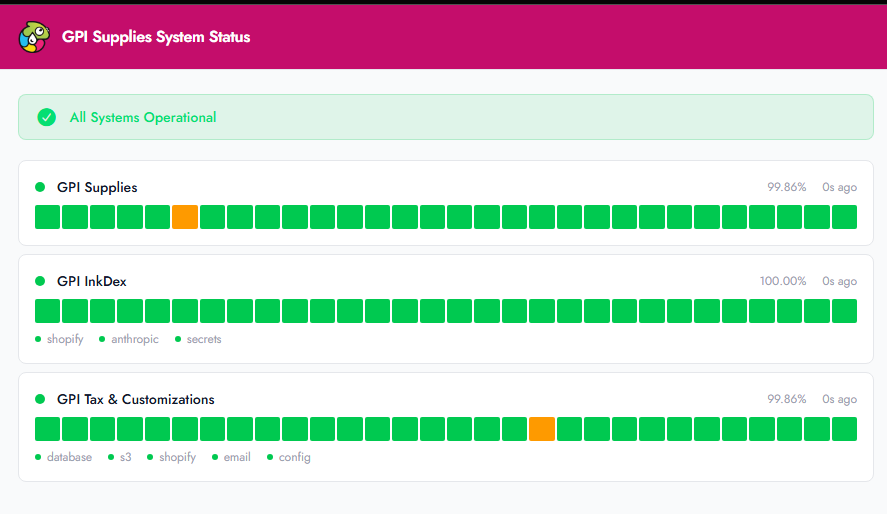Screen dimensions: 887x514
Task: Click the green dot next to secrets
Action: coord(178,339)
